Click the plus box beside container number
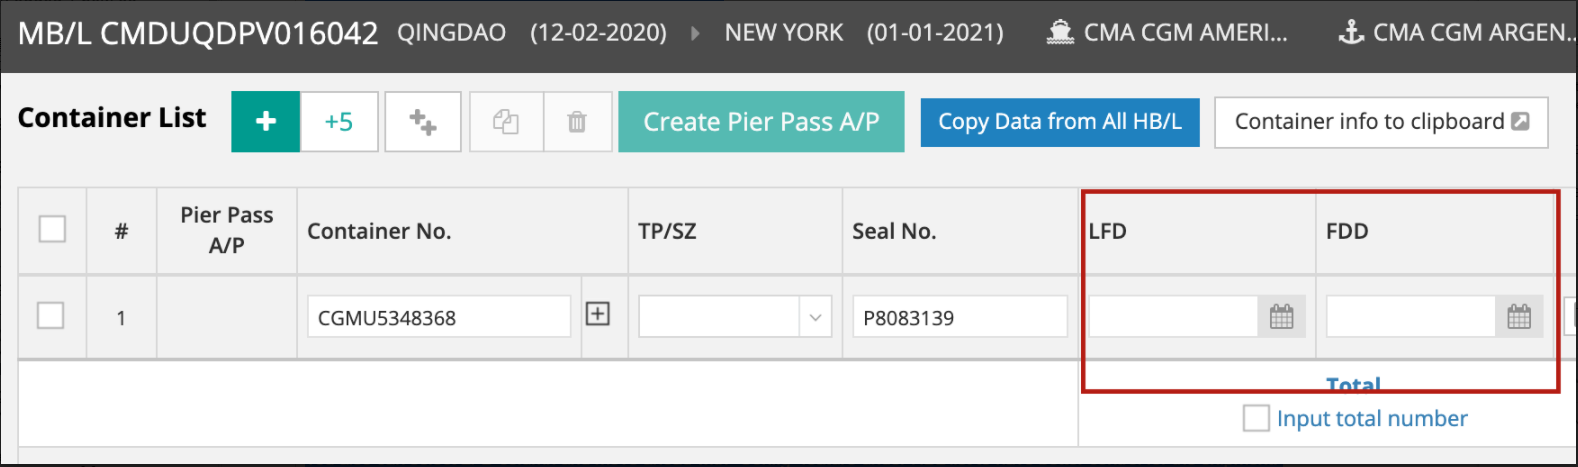Viewport: 1578px width, 467px height. coord(597,314)
